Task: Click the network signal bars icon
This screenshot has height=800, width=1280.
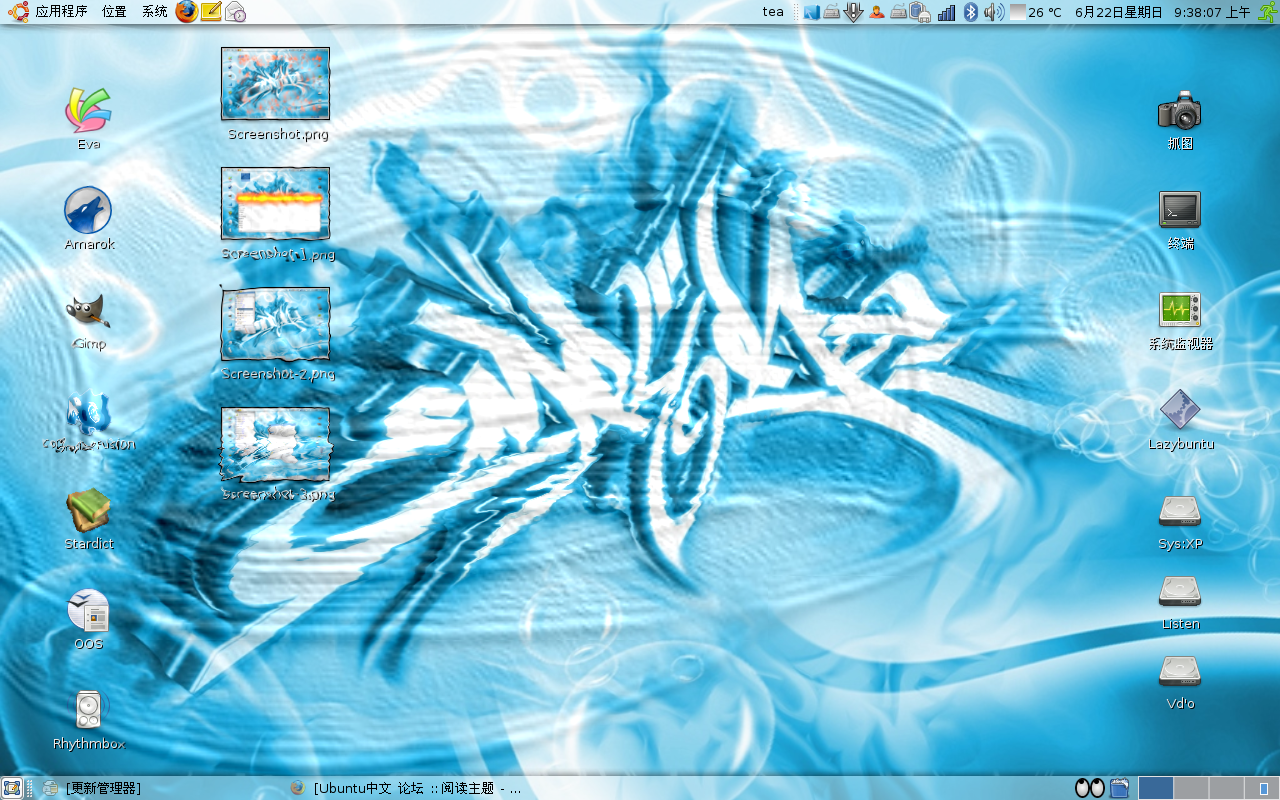Action: [946, 12]
